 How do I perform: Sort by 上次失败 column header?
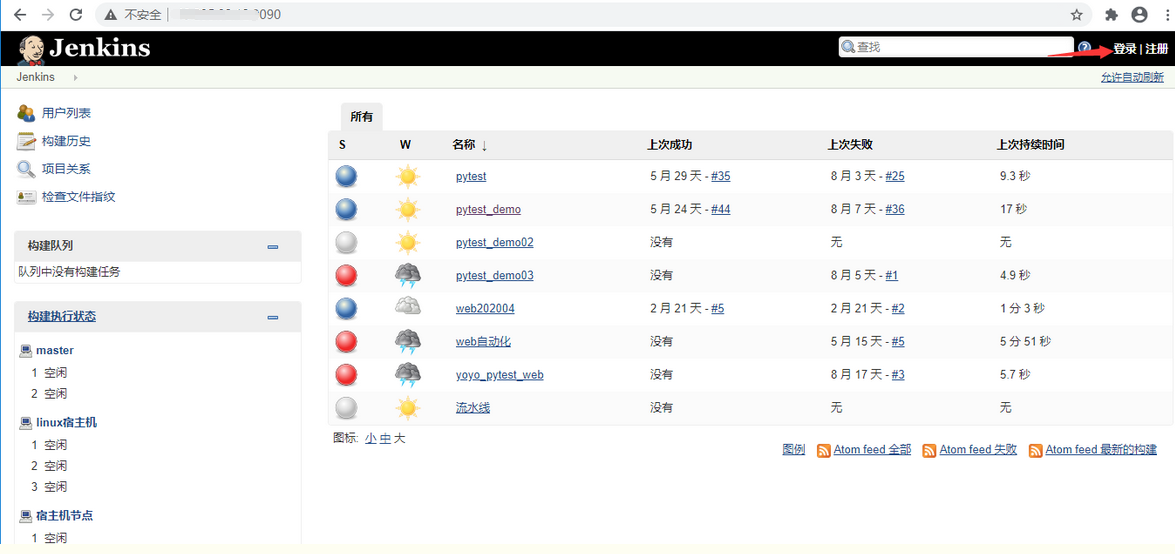tap(851, 145)
